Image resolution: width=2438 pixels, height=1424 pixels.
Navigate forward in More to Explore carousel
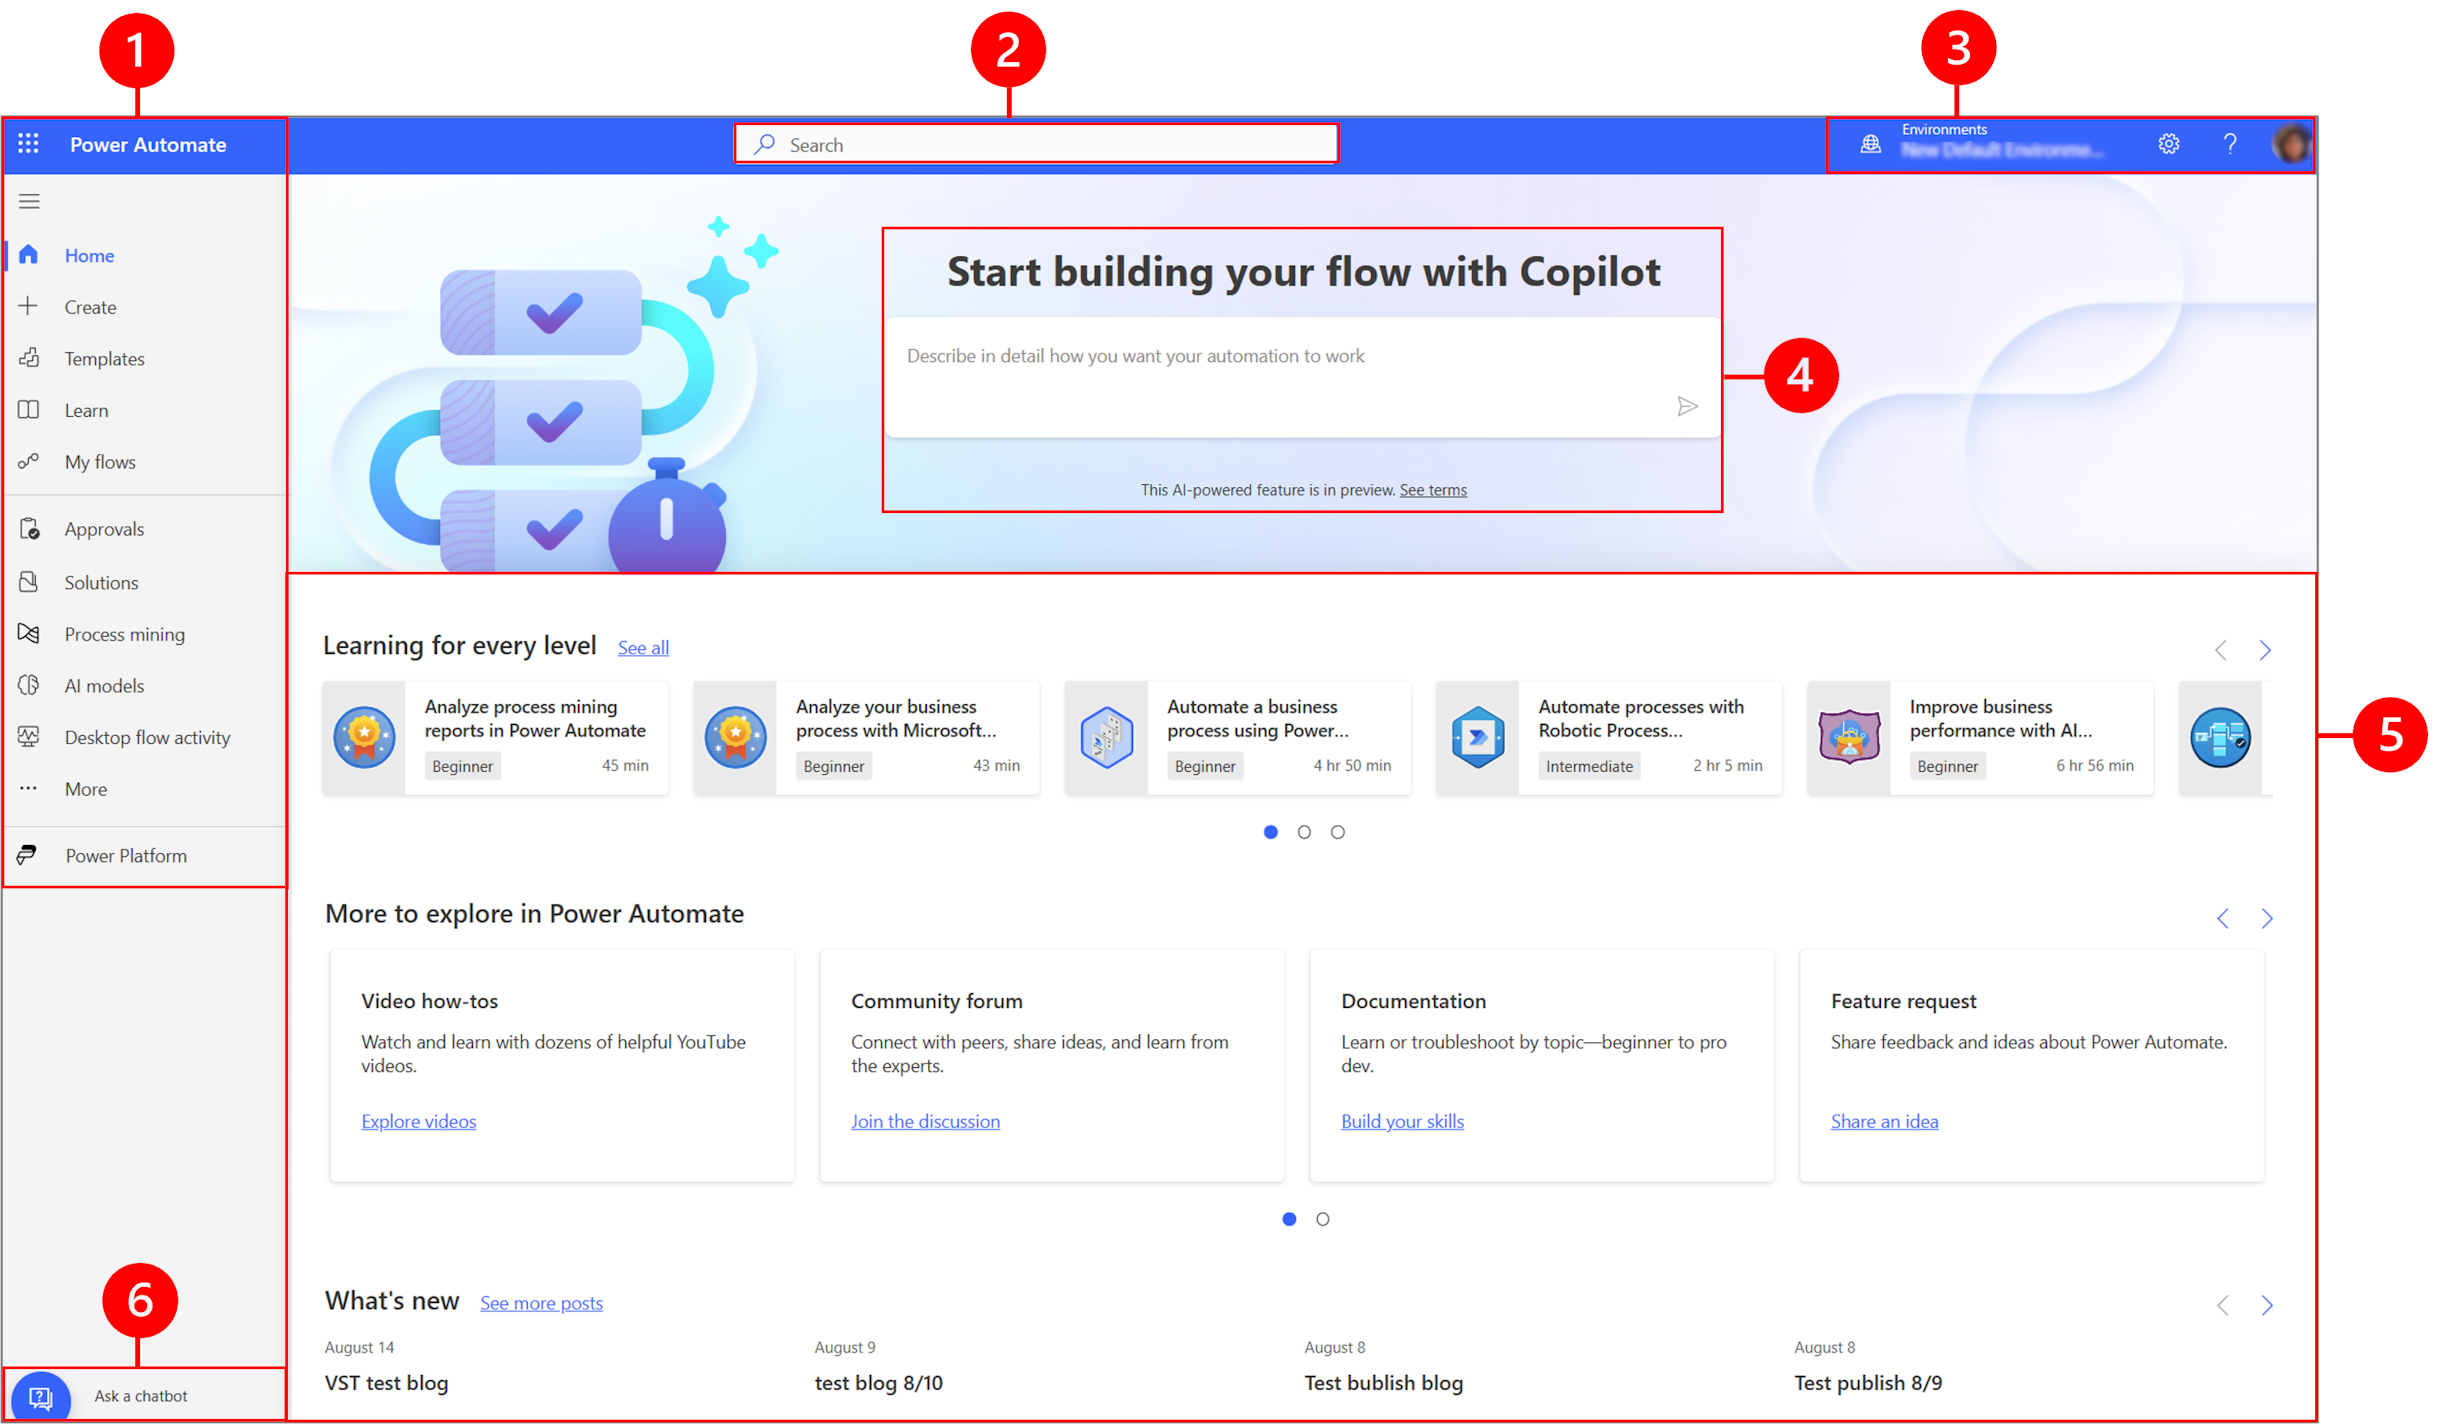click(2265, 919)
